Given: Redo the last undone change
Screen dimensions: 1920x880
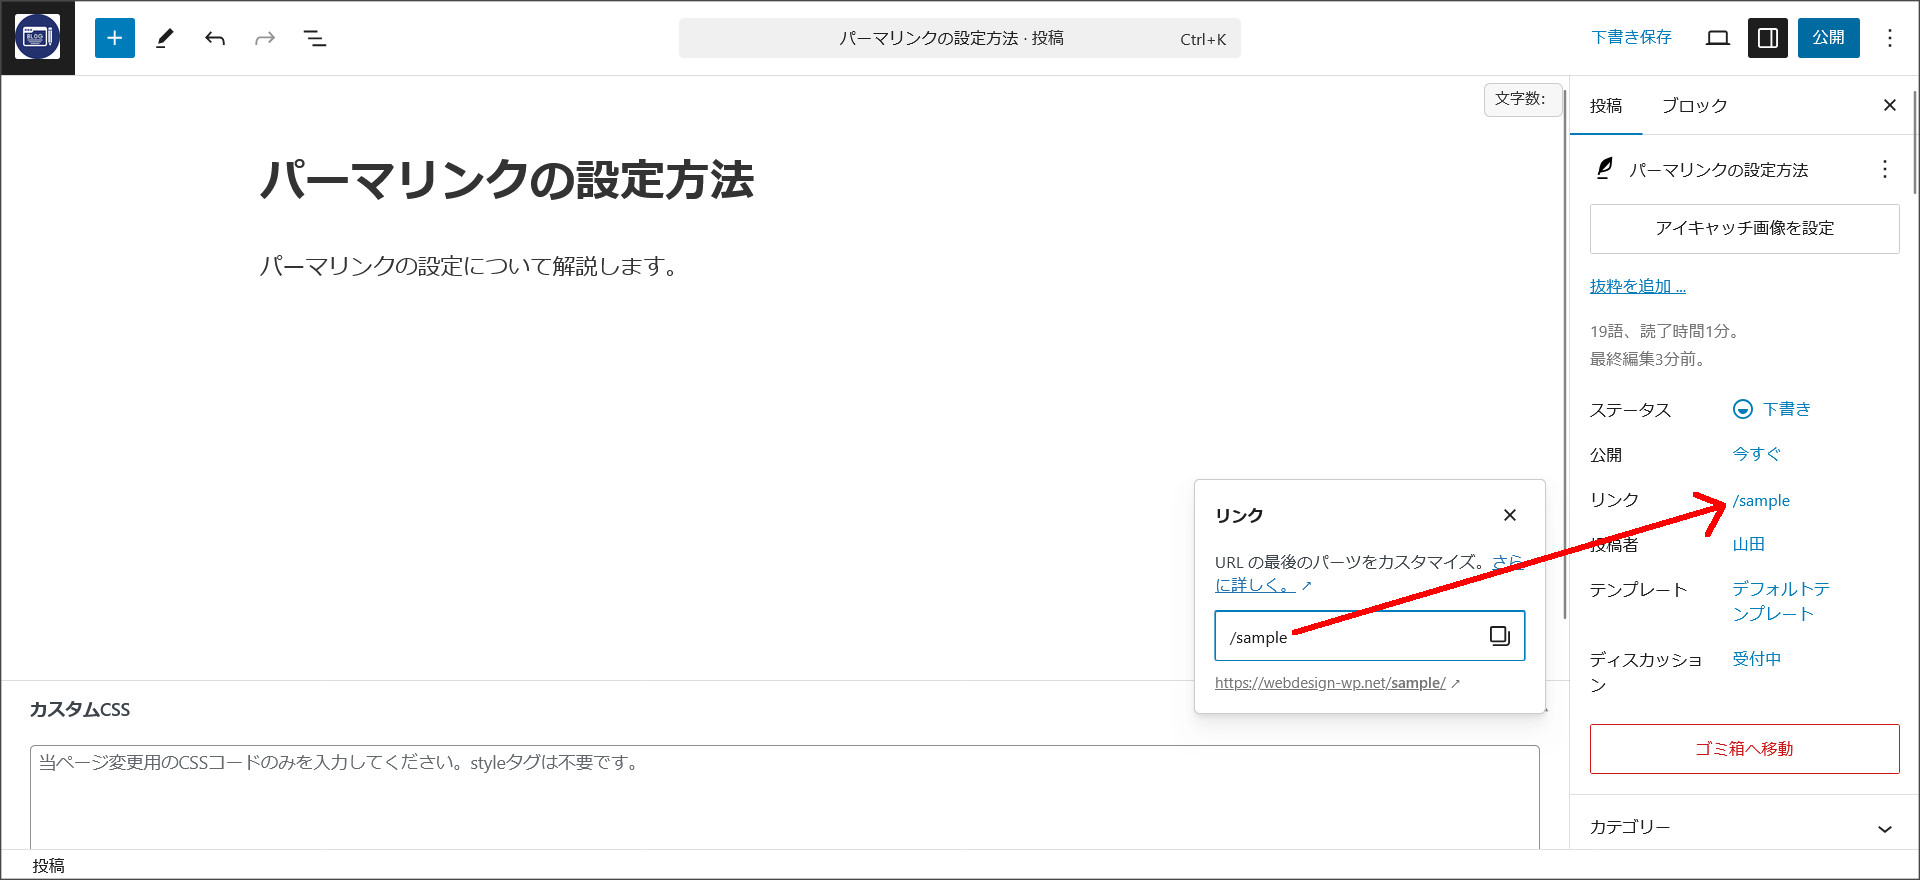Looking at the screenshot, I should (x=265, y=38).
